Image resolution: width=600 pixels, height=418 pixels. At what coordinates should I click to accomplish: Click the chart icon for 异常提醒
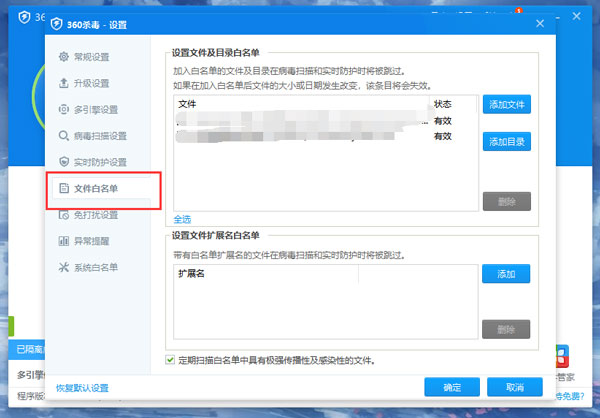pyautogui.click(x=64, y=241)
